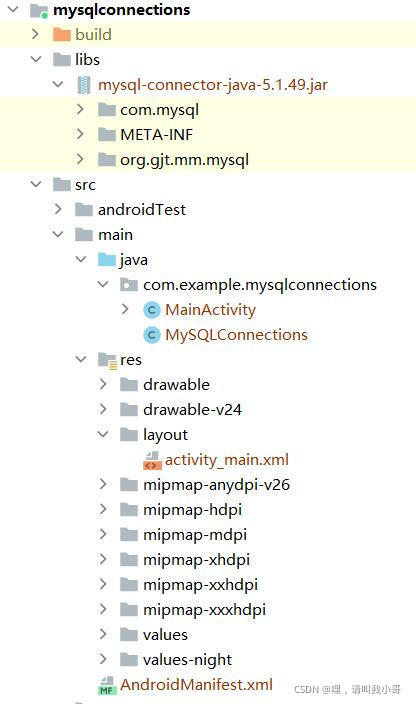Expand the mipmap-mdpi folder
This screenshot has width=416, height=704.
103,534
